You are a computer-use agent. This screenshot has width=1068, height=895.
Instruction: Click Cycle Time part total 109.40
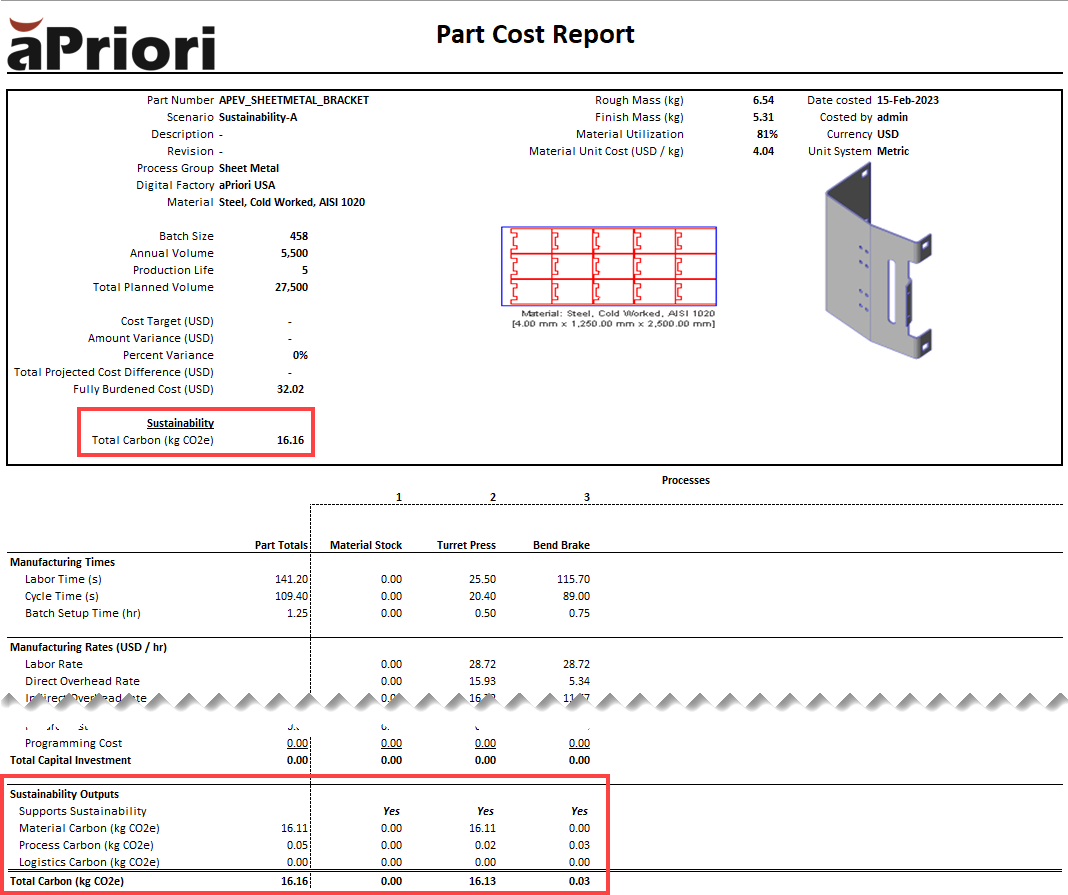click(292, 596)
